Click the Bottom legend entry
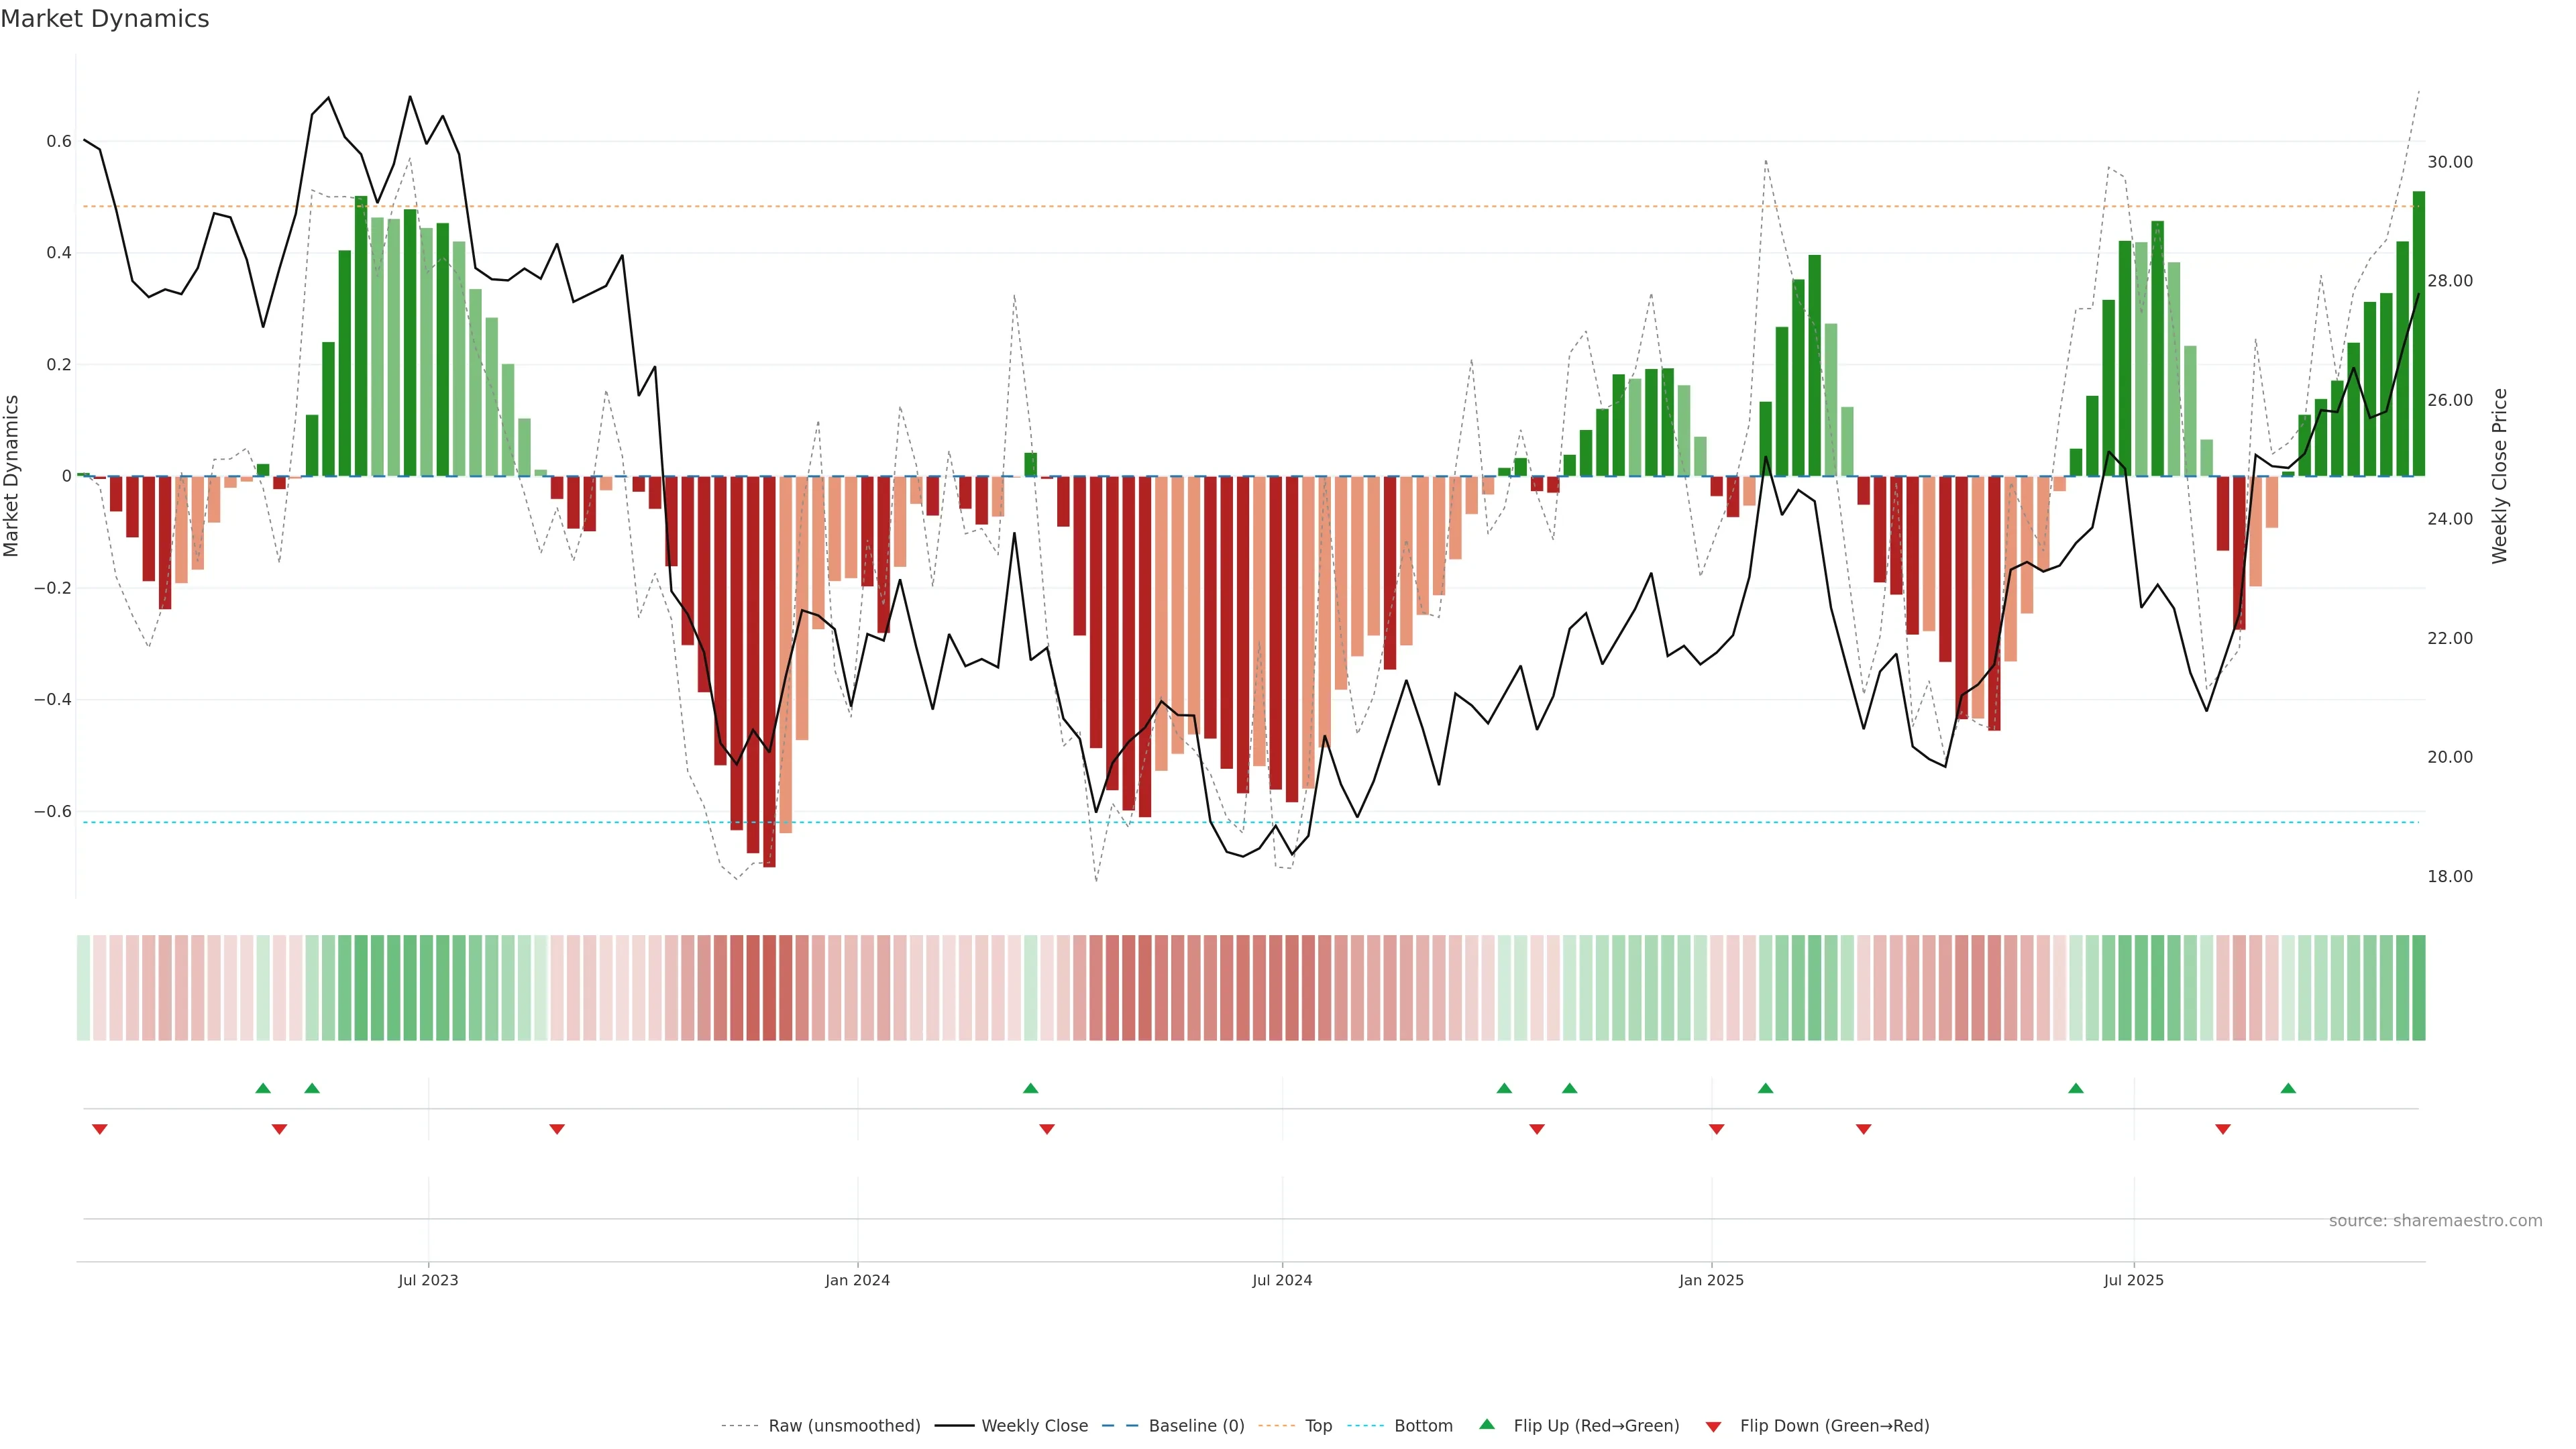Viewport: 2576px width, 1449px height. point(1423,1426)
